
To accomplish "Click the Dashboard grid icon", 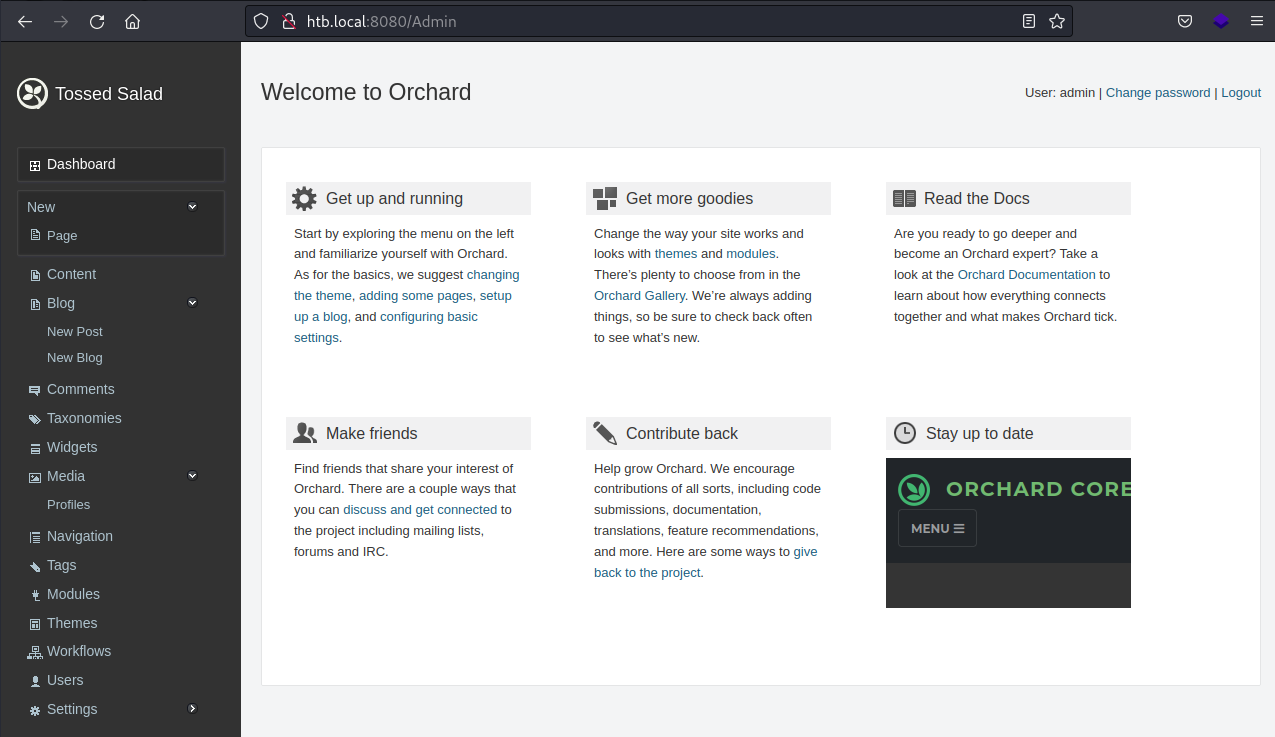I will 35,165.
